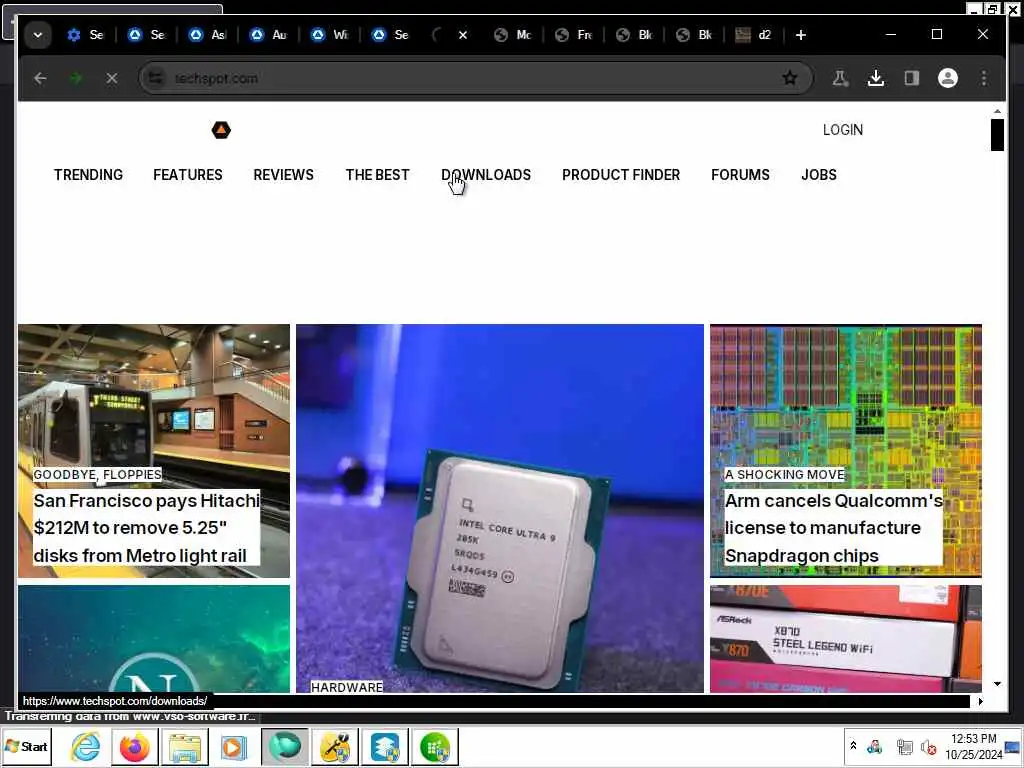
Task: Click the A SHOCKING MOVE label
Action: click(784, 475)
